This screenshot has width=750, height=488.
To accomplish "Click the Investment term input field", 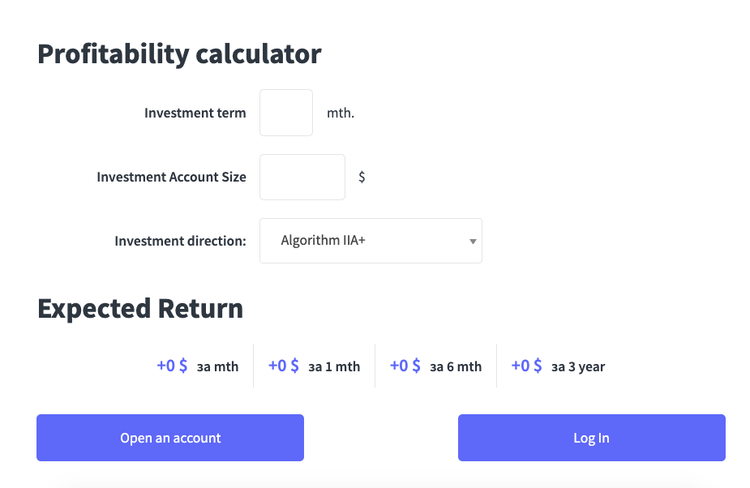I will (286, 113).
